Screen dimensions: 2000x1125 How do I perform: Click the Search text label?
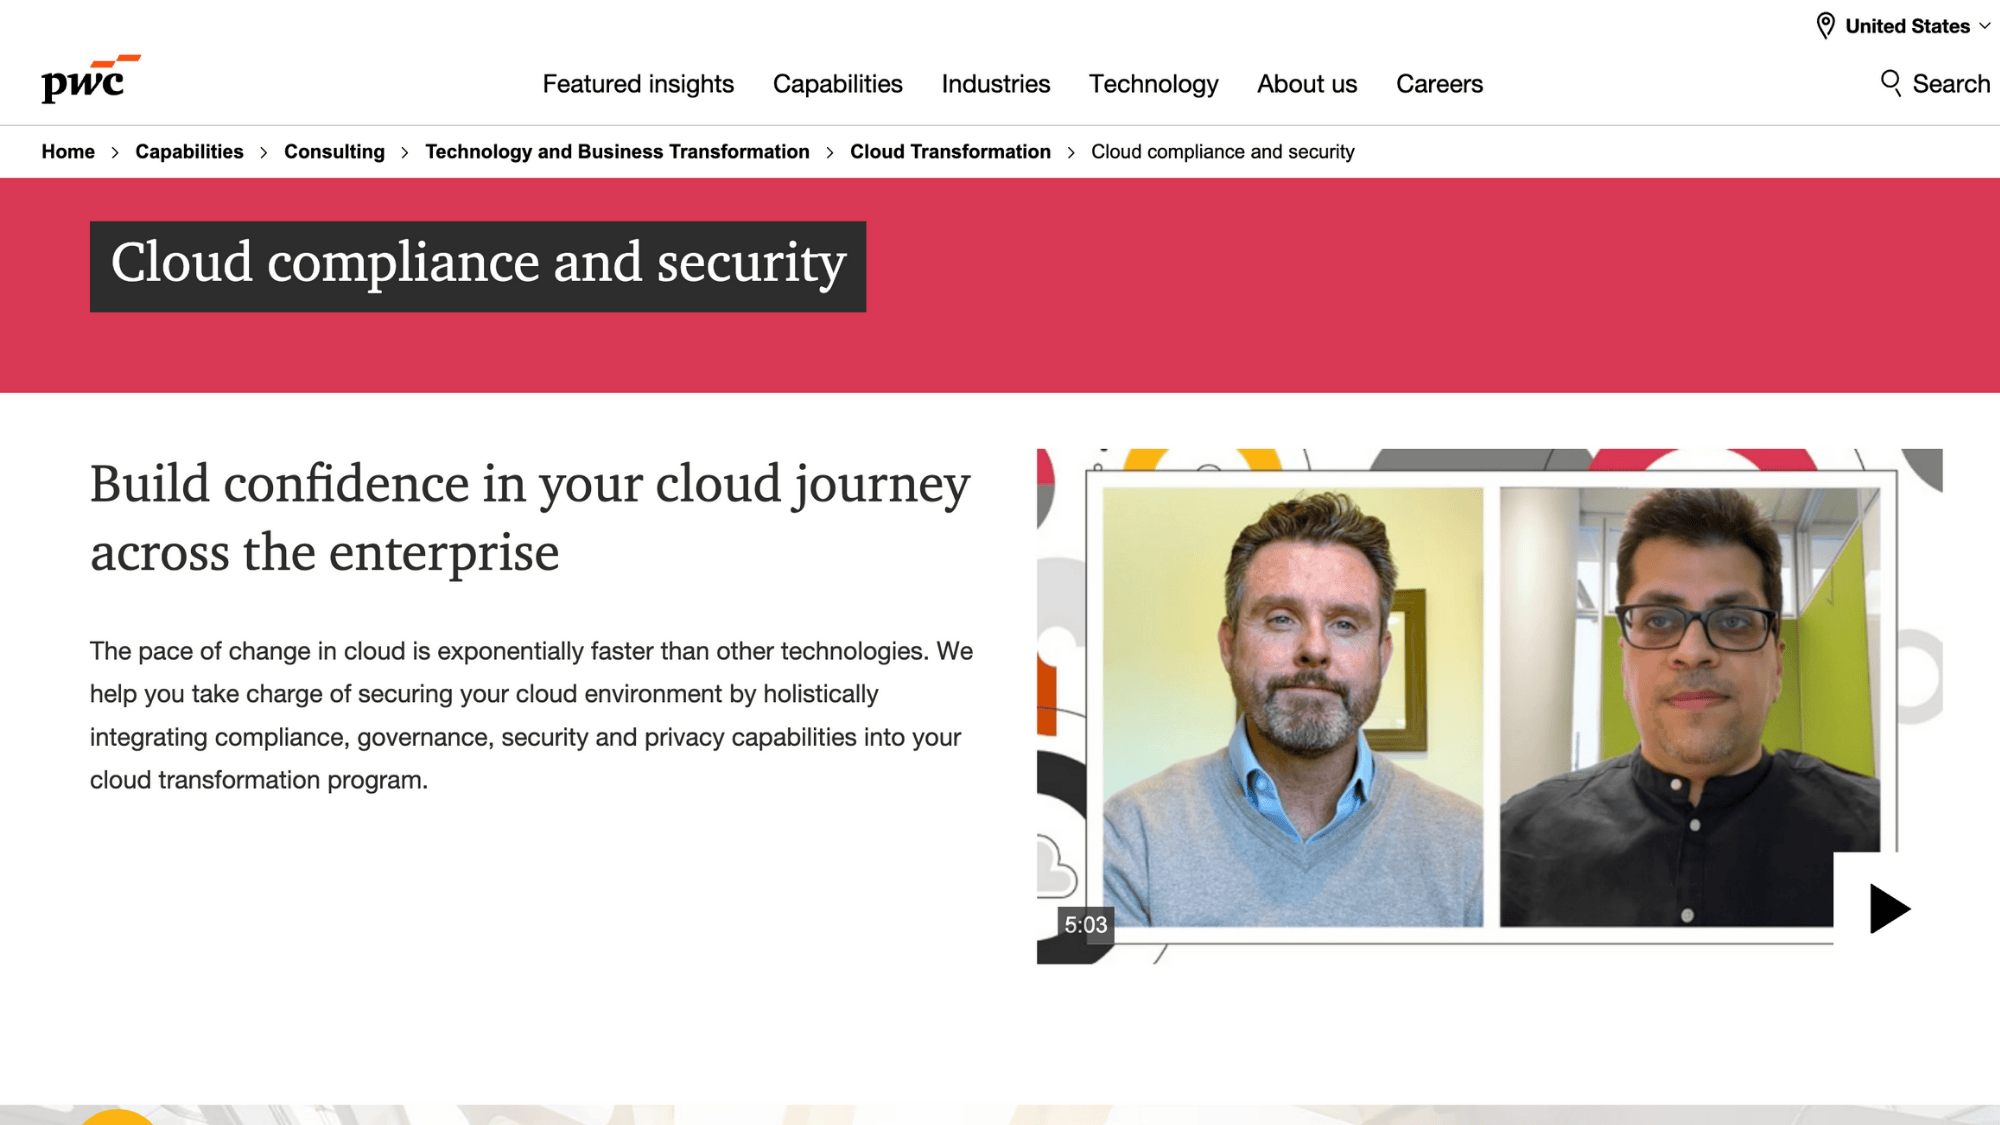click(1951, 84)
